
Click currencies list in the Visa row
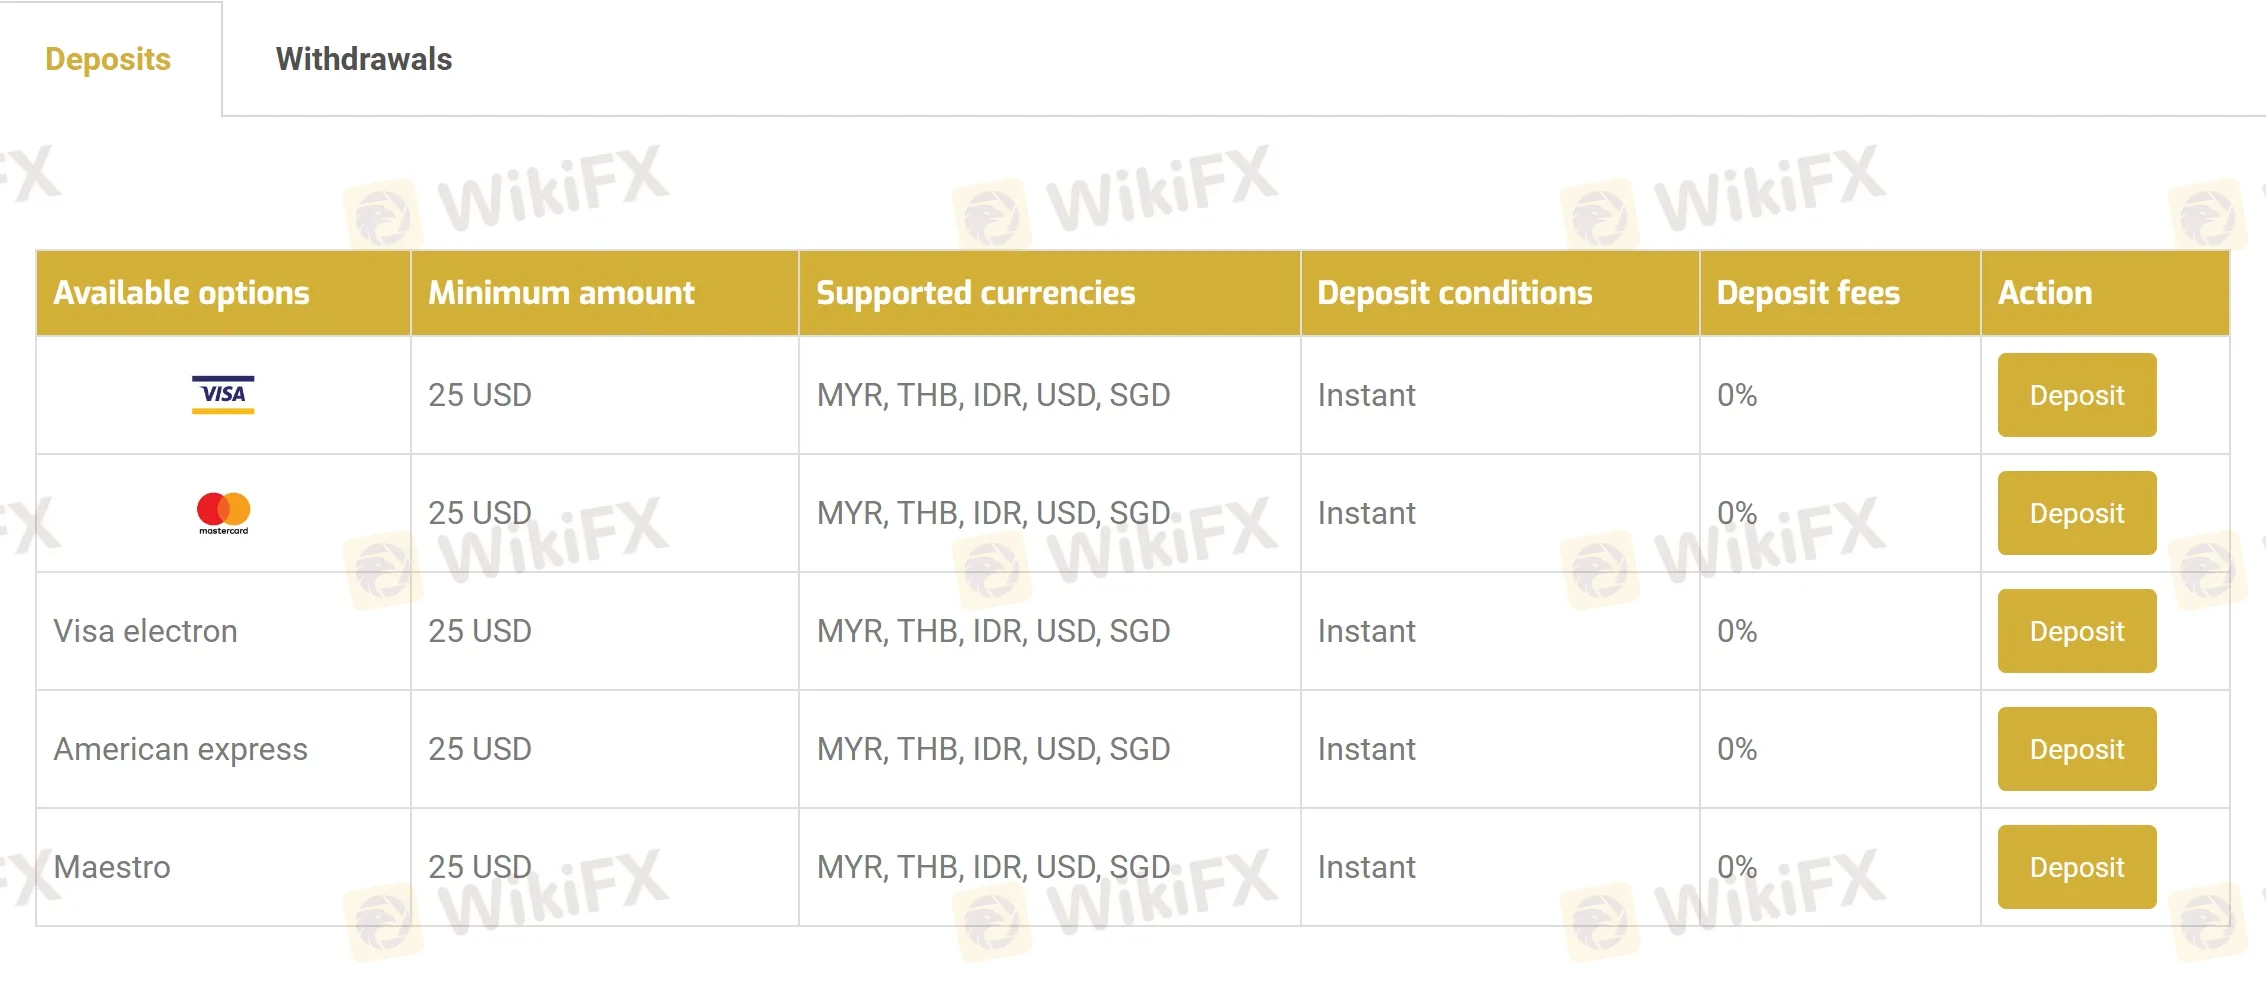click(x=993, y=395)
